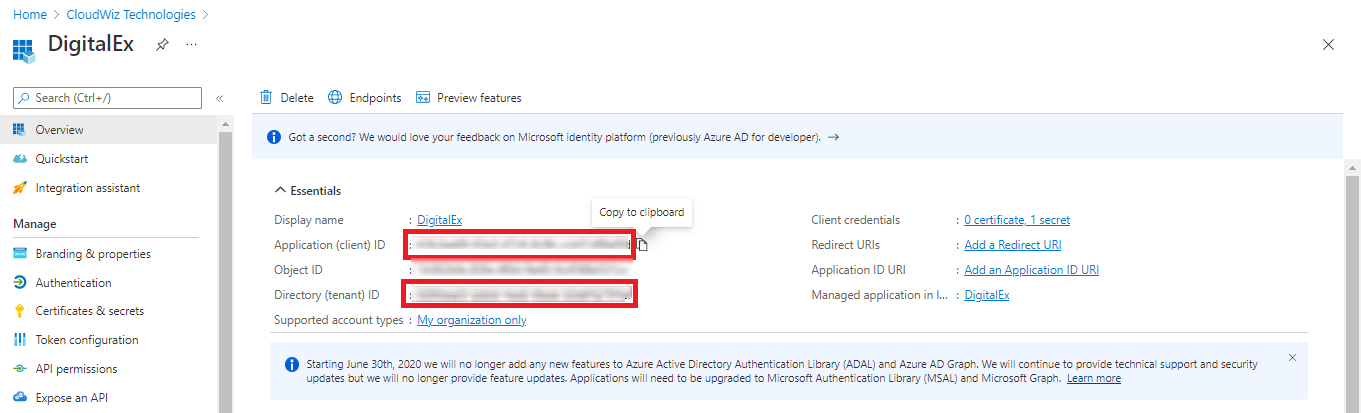Go to Branding & properties

[92, 254]
